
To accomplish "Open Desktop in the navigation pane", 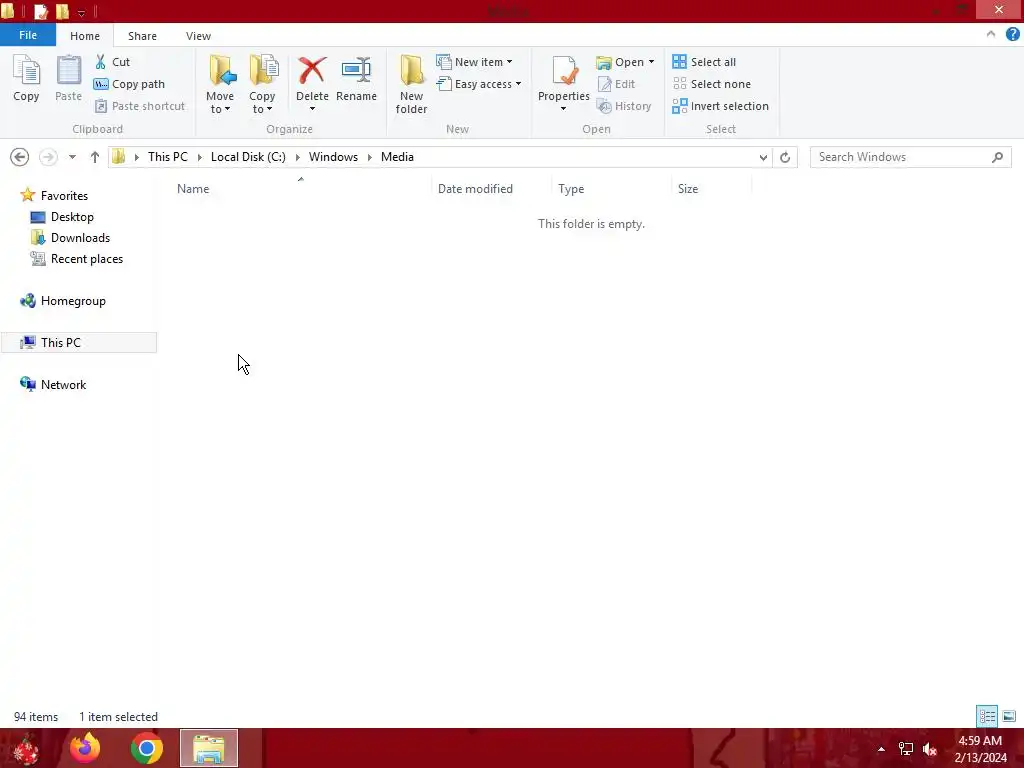I will [62, 217].
